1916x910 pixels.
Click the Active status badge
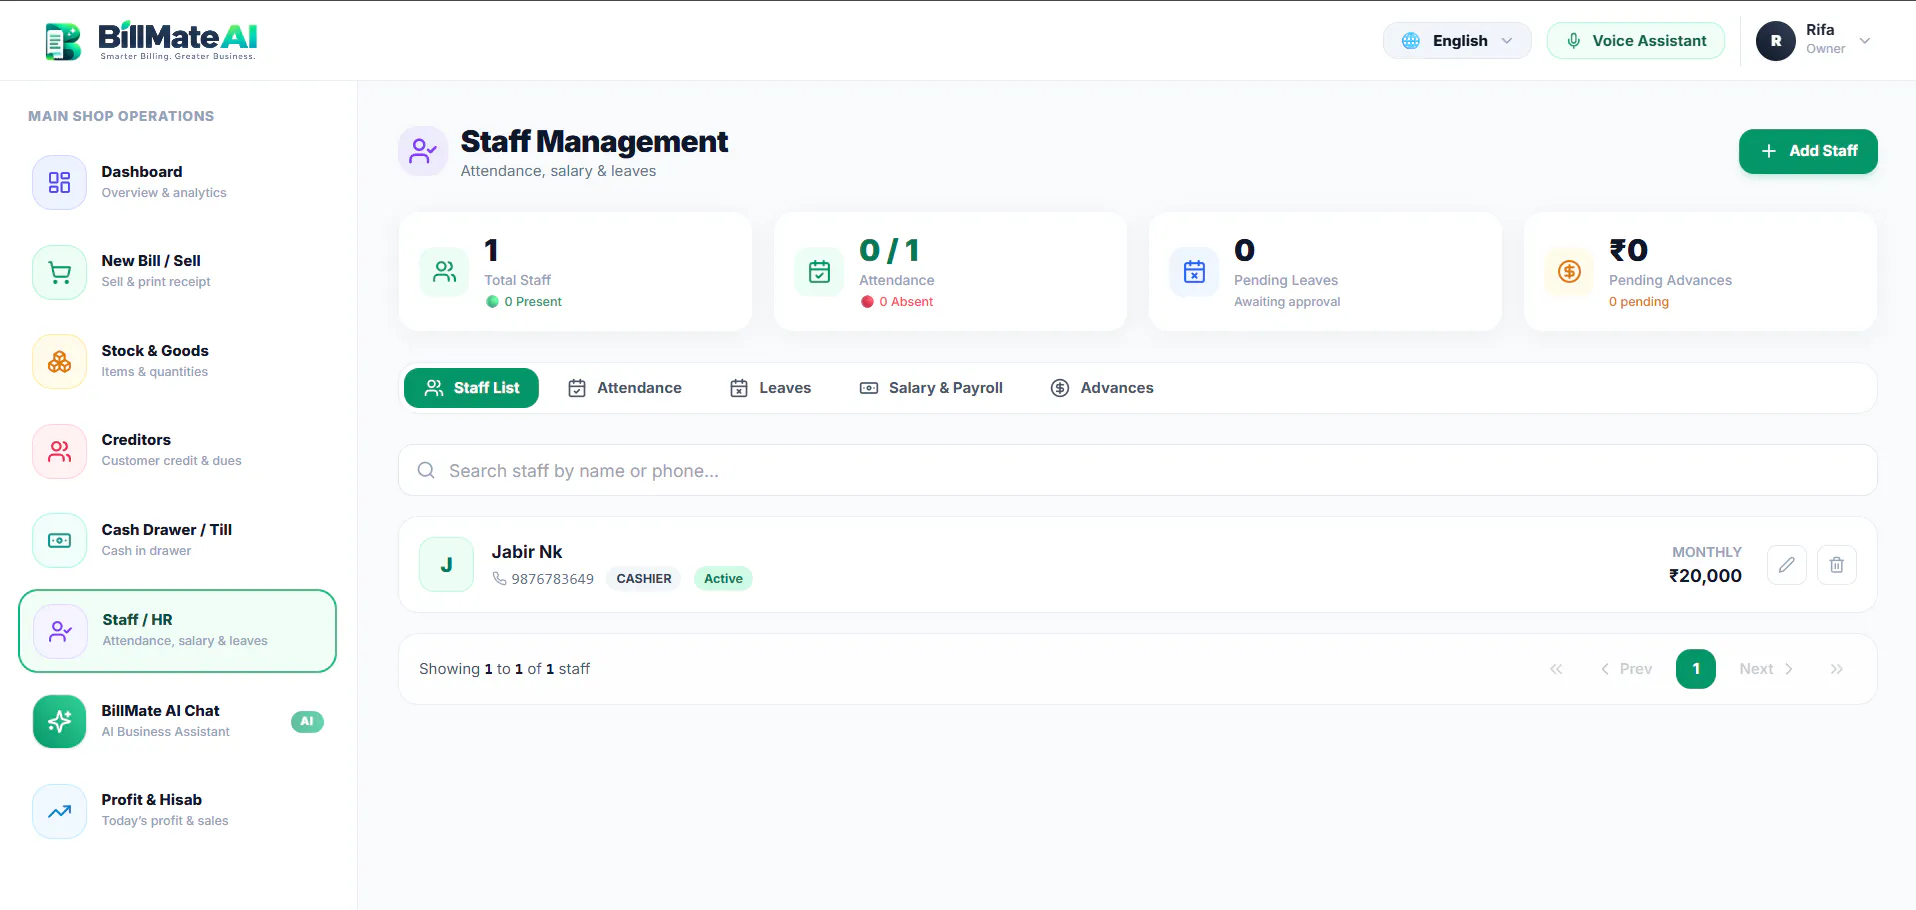coord(723,579)
